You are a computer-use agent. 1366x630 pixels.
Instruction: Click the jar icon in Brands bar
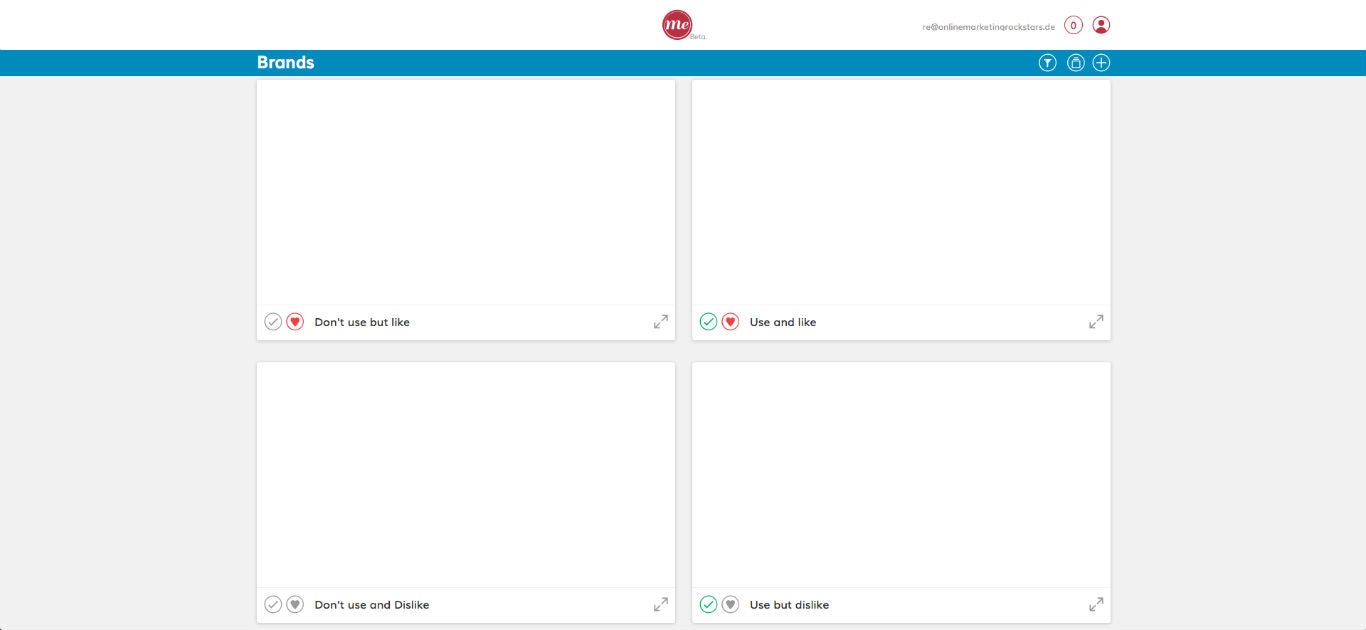coord(1075,63)
